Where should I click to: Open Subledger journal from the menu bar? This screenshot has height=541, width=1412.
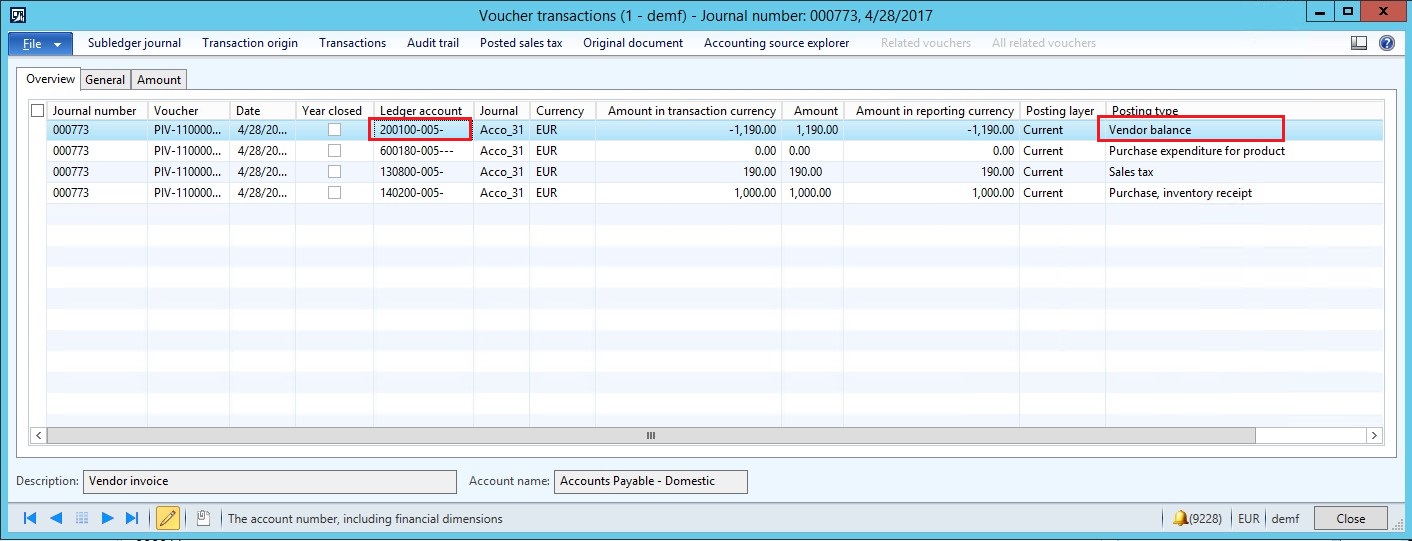click(134, 43)
